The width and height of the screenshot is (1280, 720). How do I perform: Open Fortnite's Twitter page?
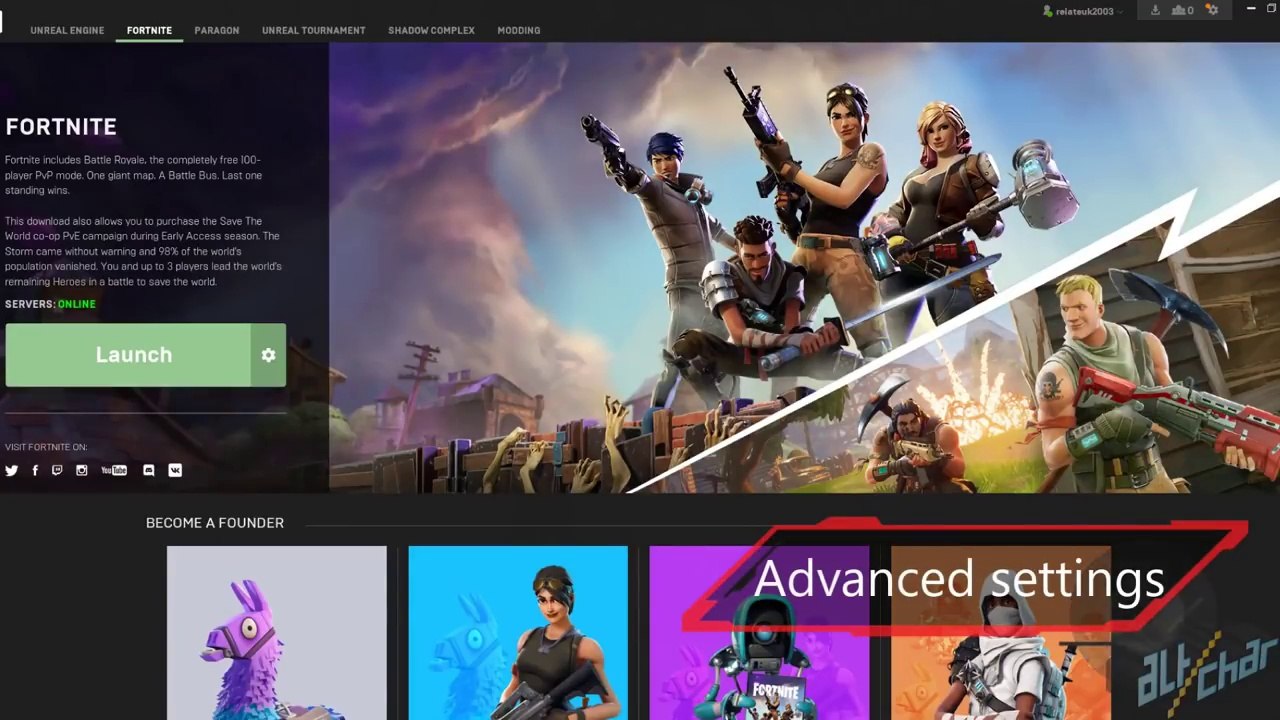coord(12,470)
